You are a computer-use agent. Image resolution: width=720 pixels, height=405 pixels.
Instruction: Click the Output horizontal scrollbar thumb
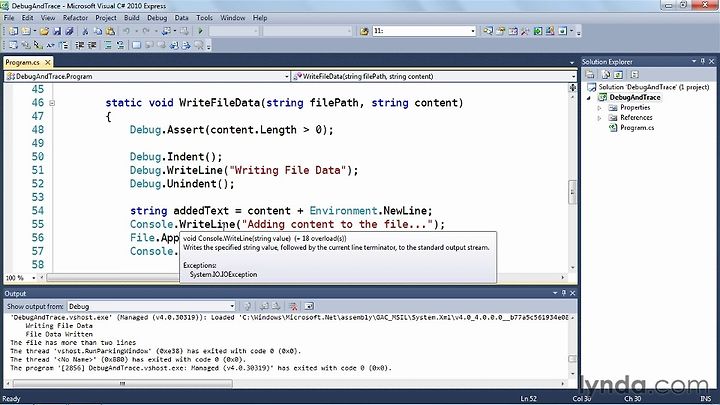click(x=122, y=383)
